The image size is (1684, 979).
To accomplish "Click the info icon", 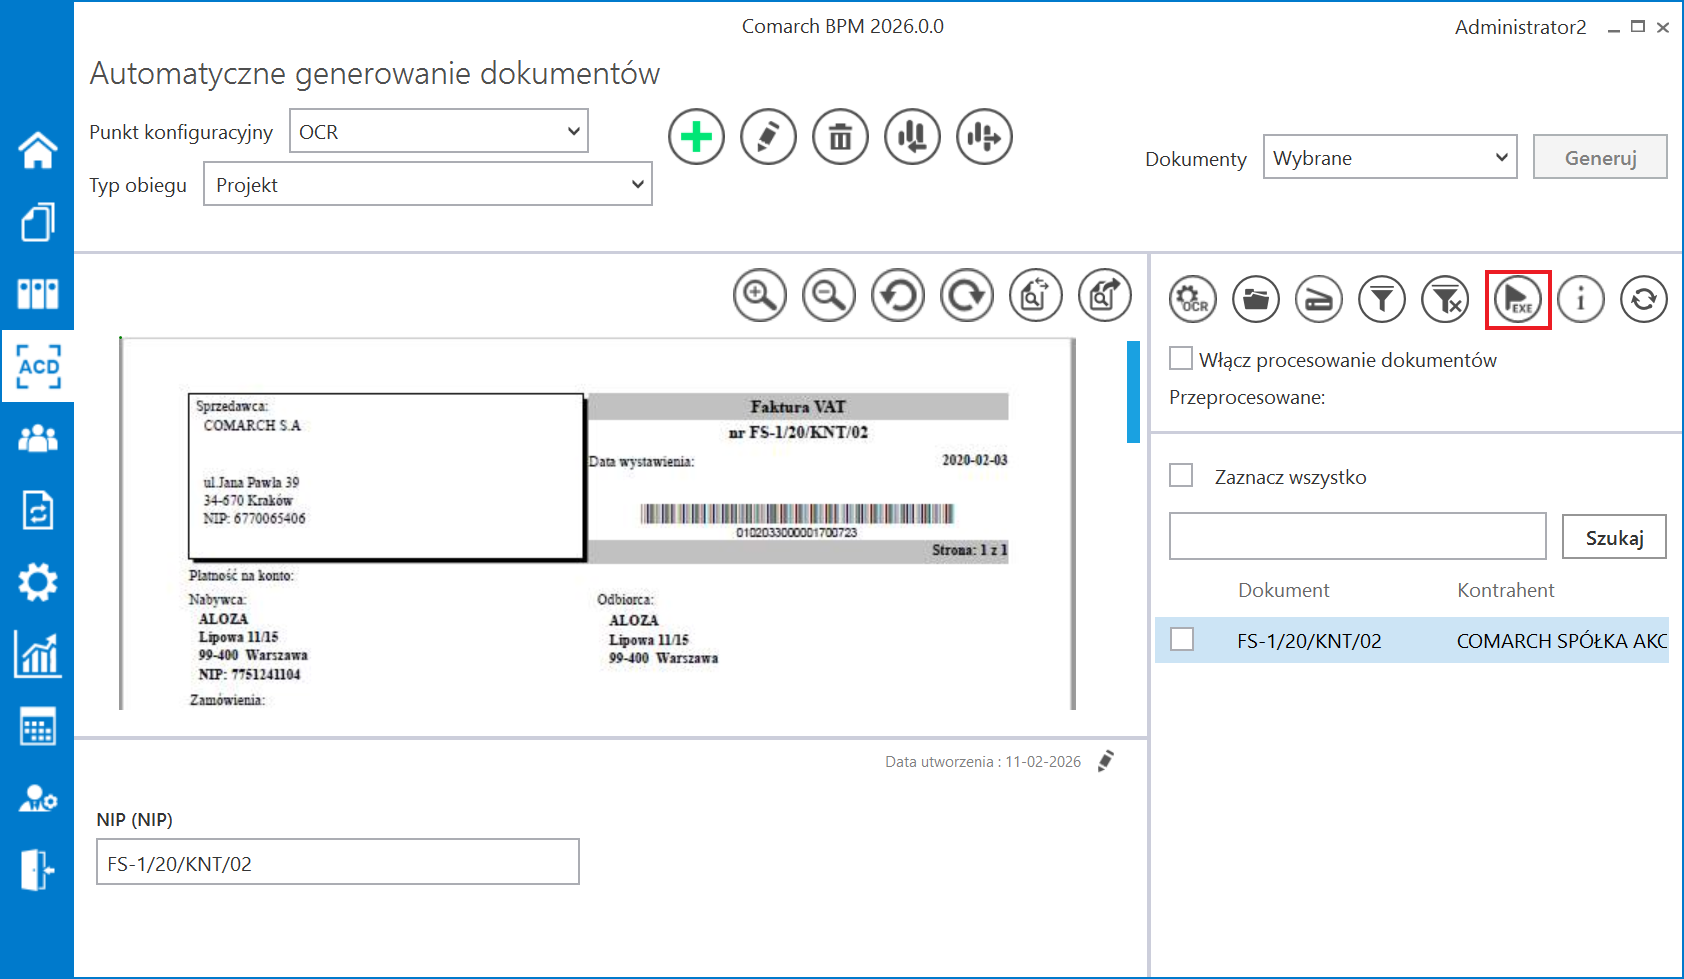I will (1580, 299).
